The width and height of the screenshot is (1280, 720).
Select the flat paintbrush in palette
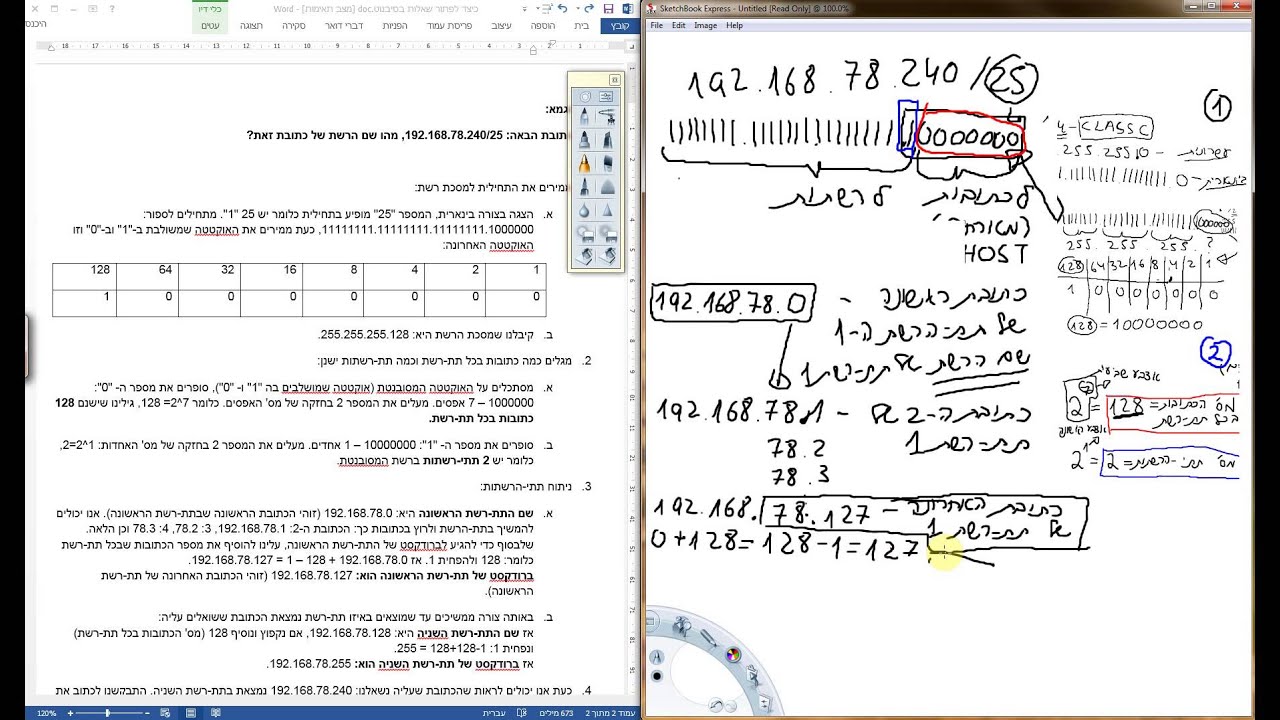(606, 164)
